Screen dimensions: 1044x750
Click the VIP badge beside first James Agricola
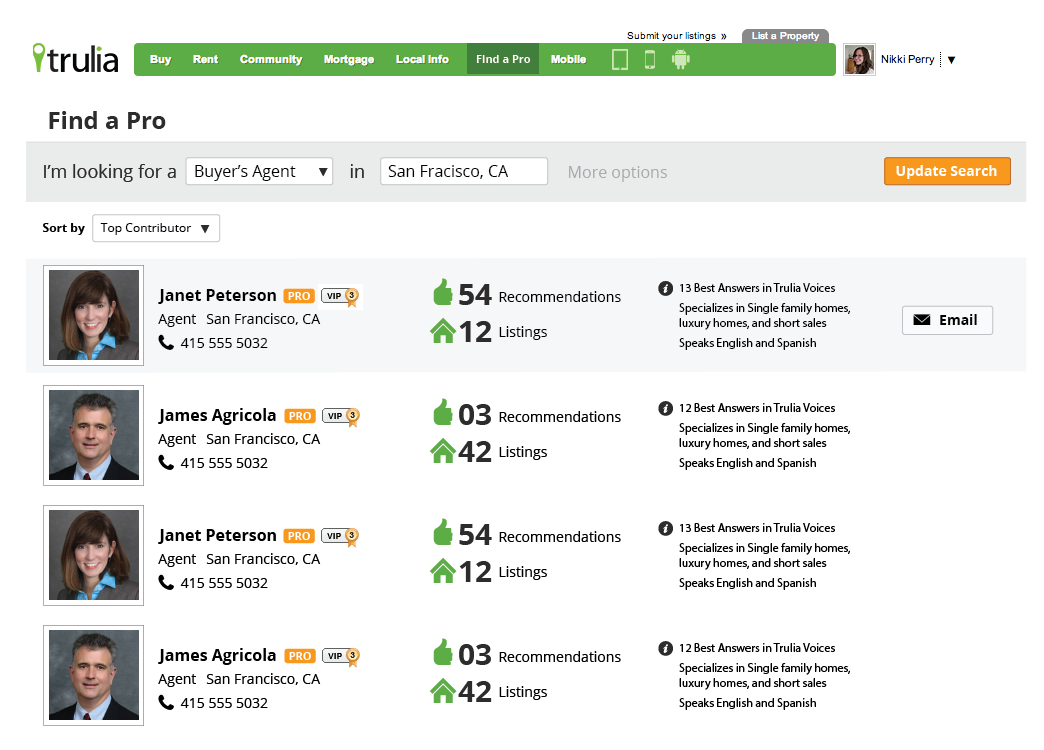coord(341,416)
